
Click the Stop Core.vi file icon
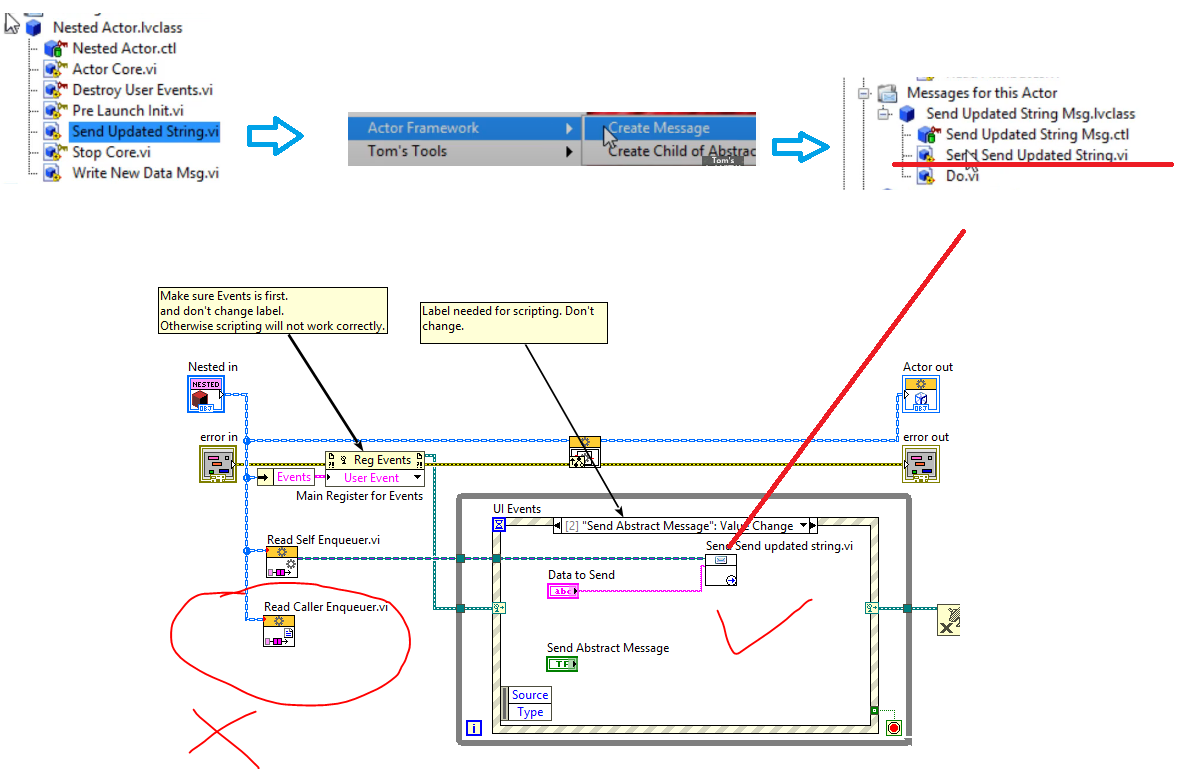coord(55,152)
